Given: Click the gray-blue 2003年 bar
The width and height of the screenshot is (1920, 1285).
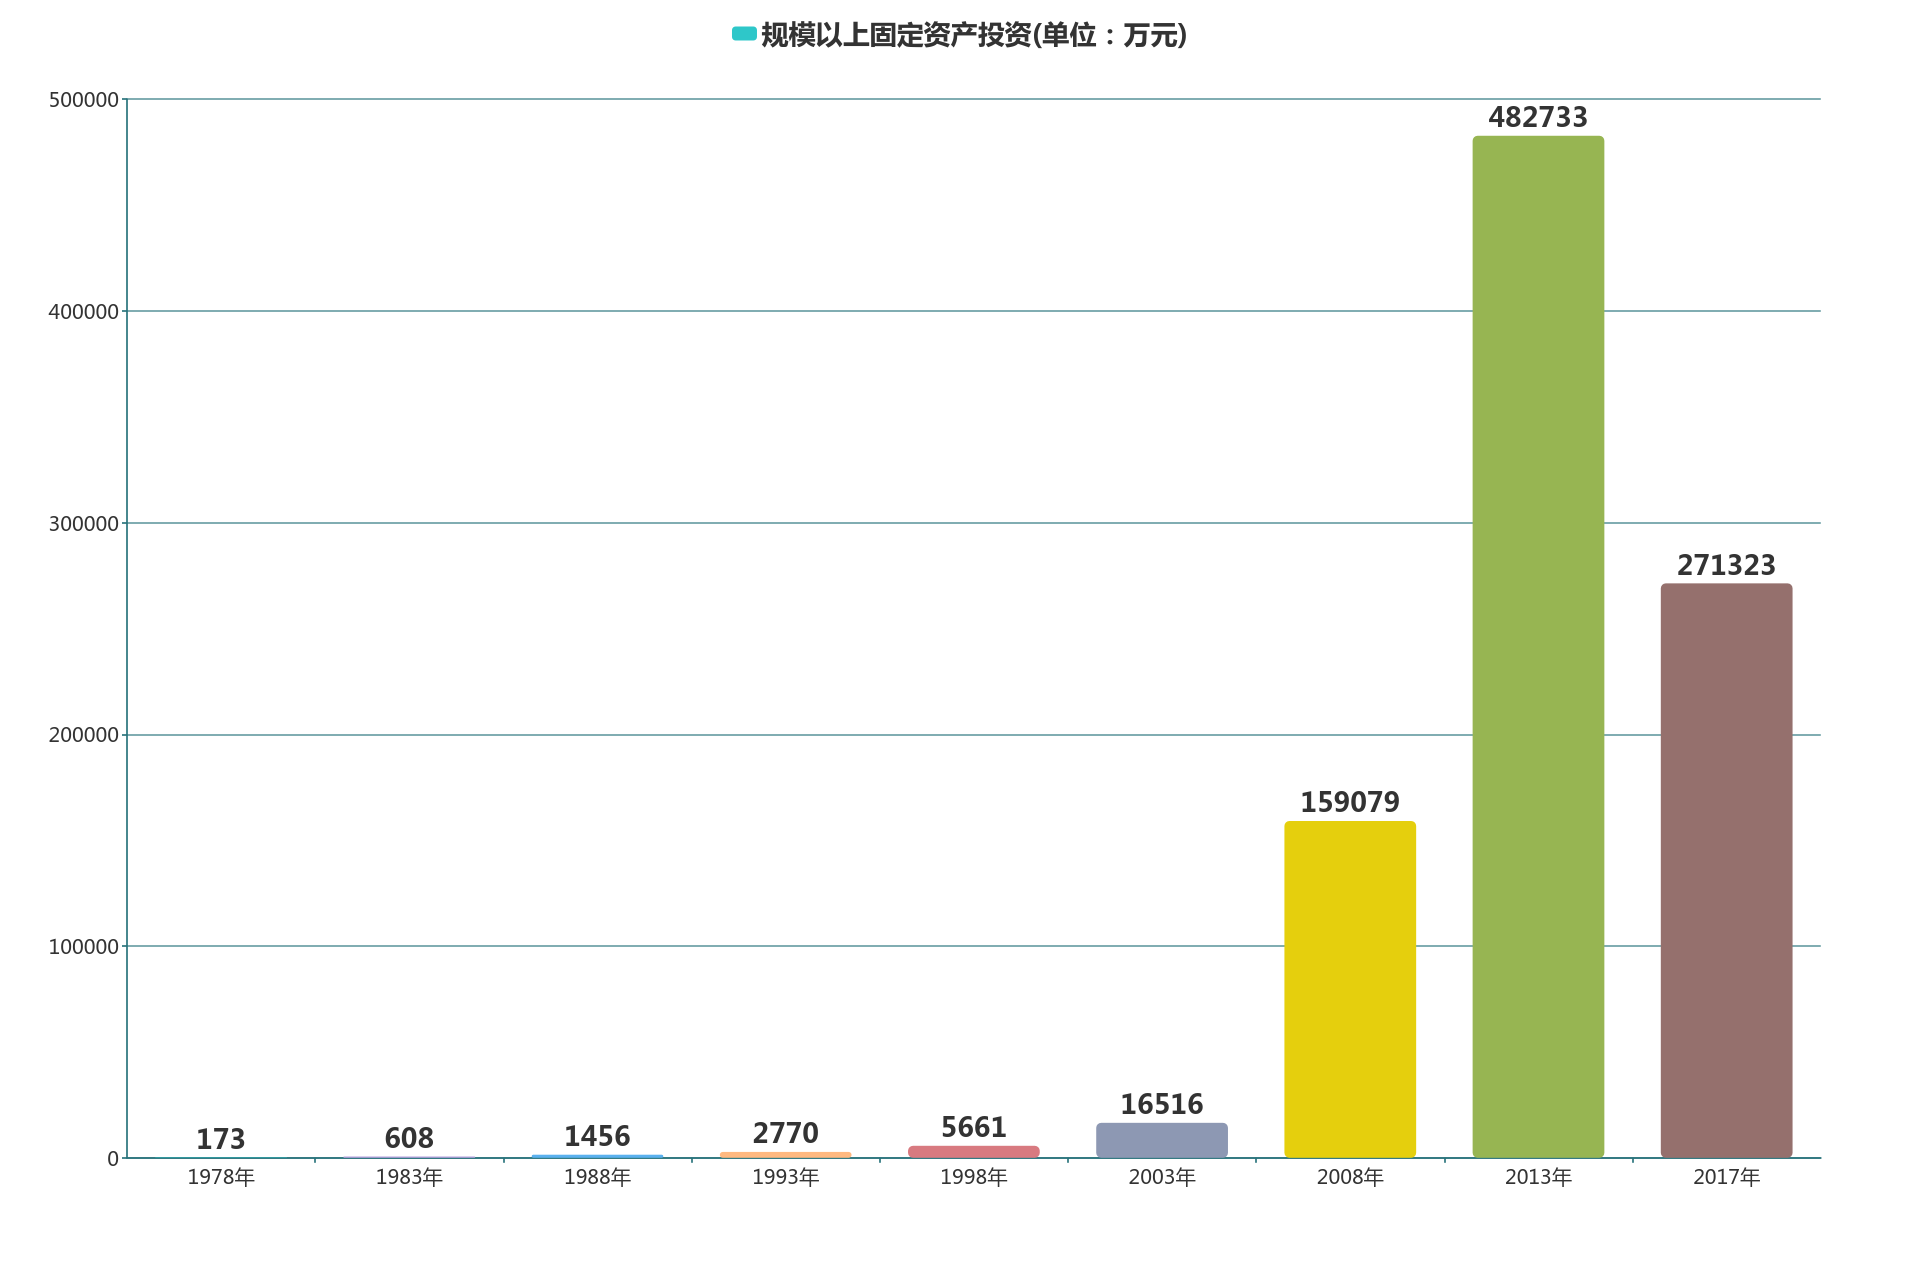Looking at the screenshot, I should [x=1161, y=1140].
